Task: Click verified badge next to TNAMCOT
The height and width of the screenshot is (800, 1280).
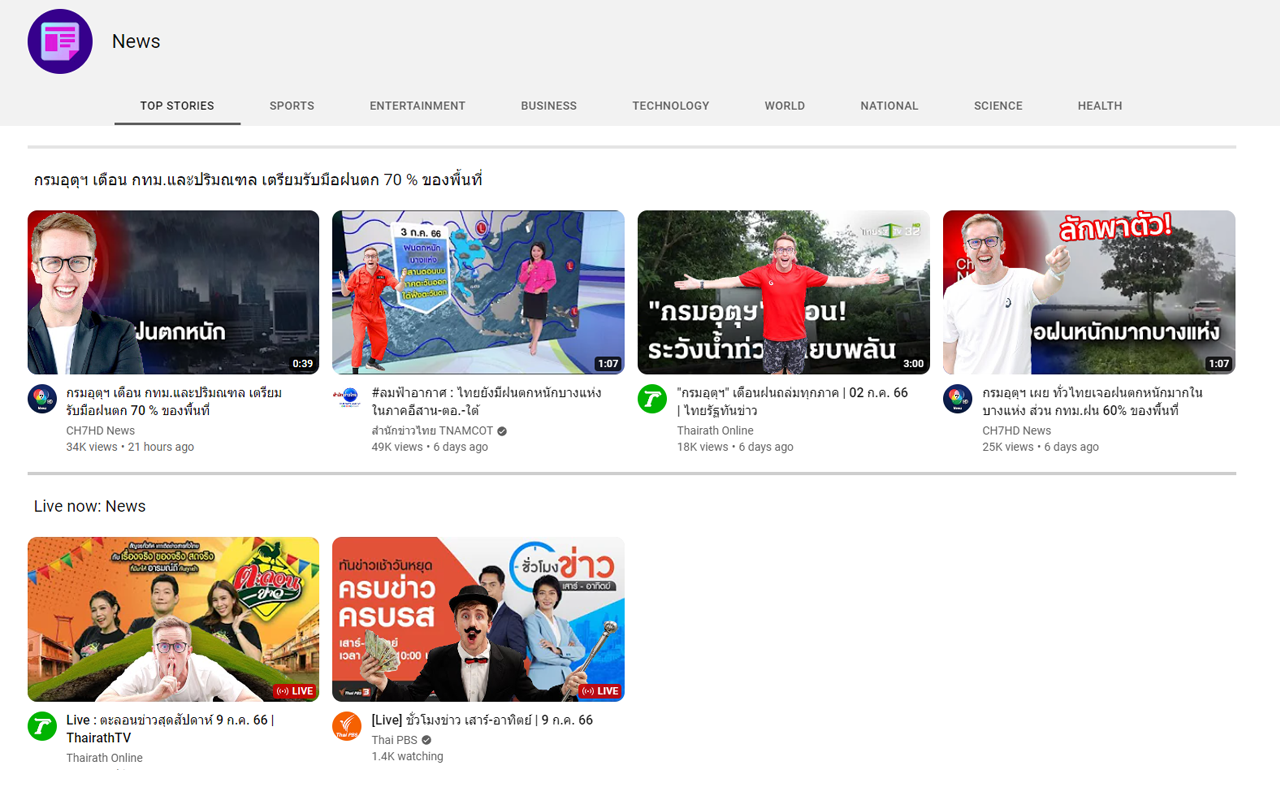Action: (x=501, y=431)
